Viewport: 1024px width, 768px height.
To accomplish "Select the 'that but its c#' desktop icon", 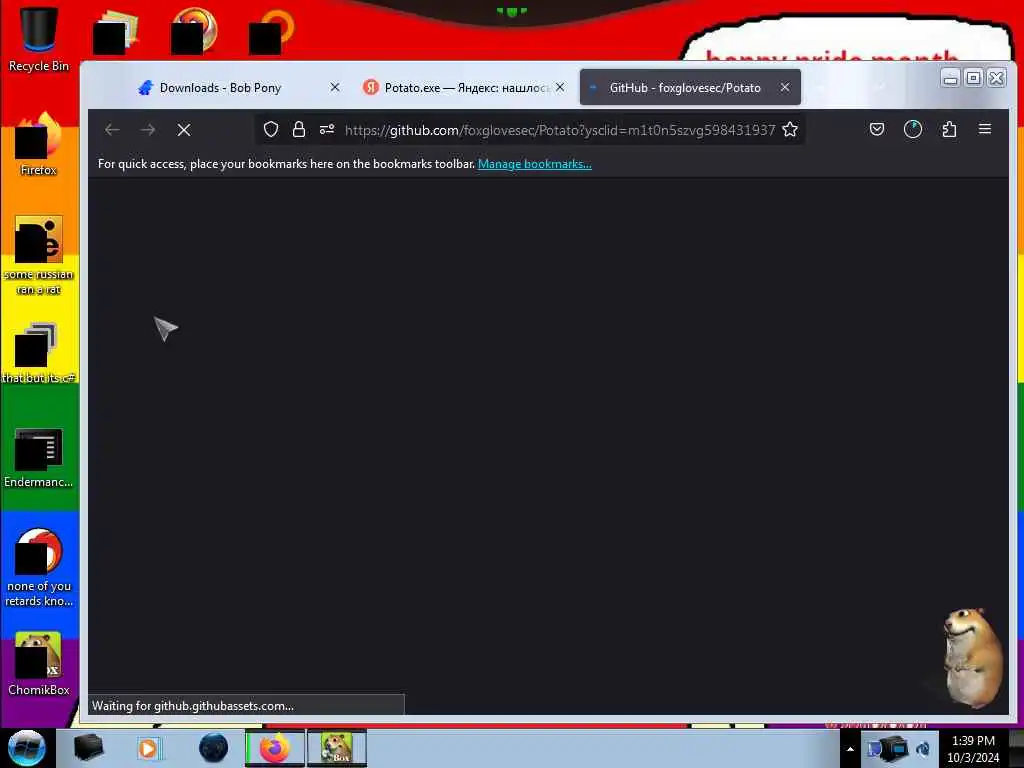I will pos(38,353).
